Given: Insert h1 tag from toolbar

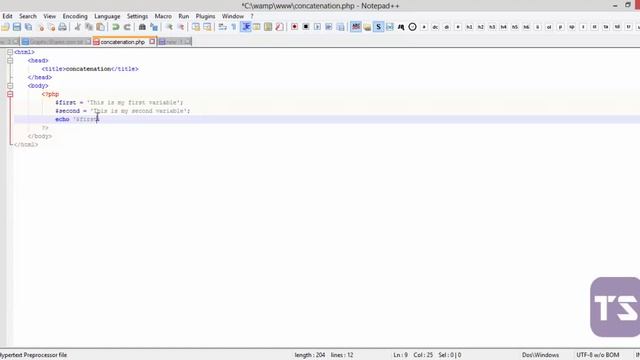Looking at the screenshot, I should point(469,27).
